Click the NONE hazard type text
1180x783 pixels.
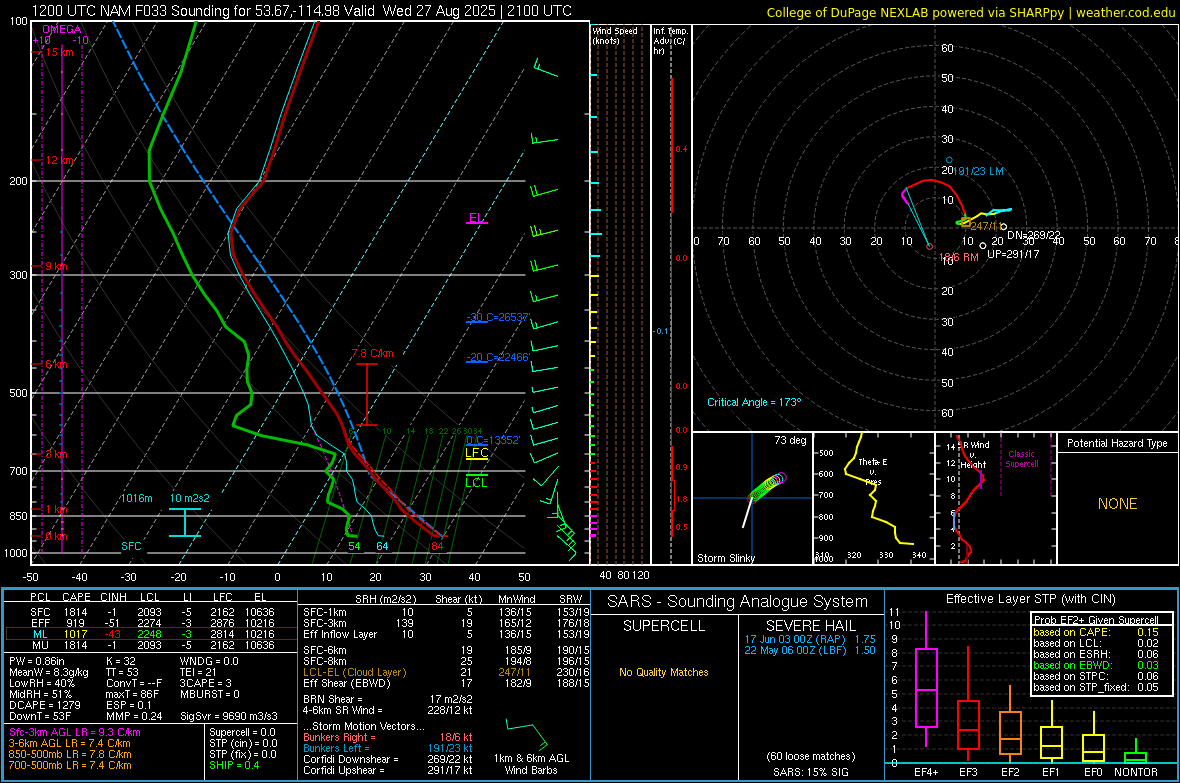pos(1118,504)
